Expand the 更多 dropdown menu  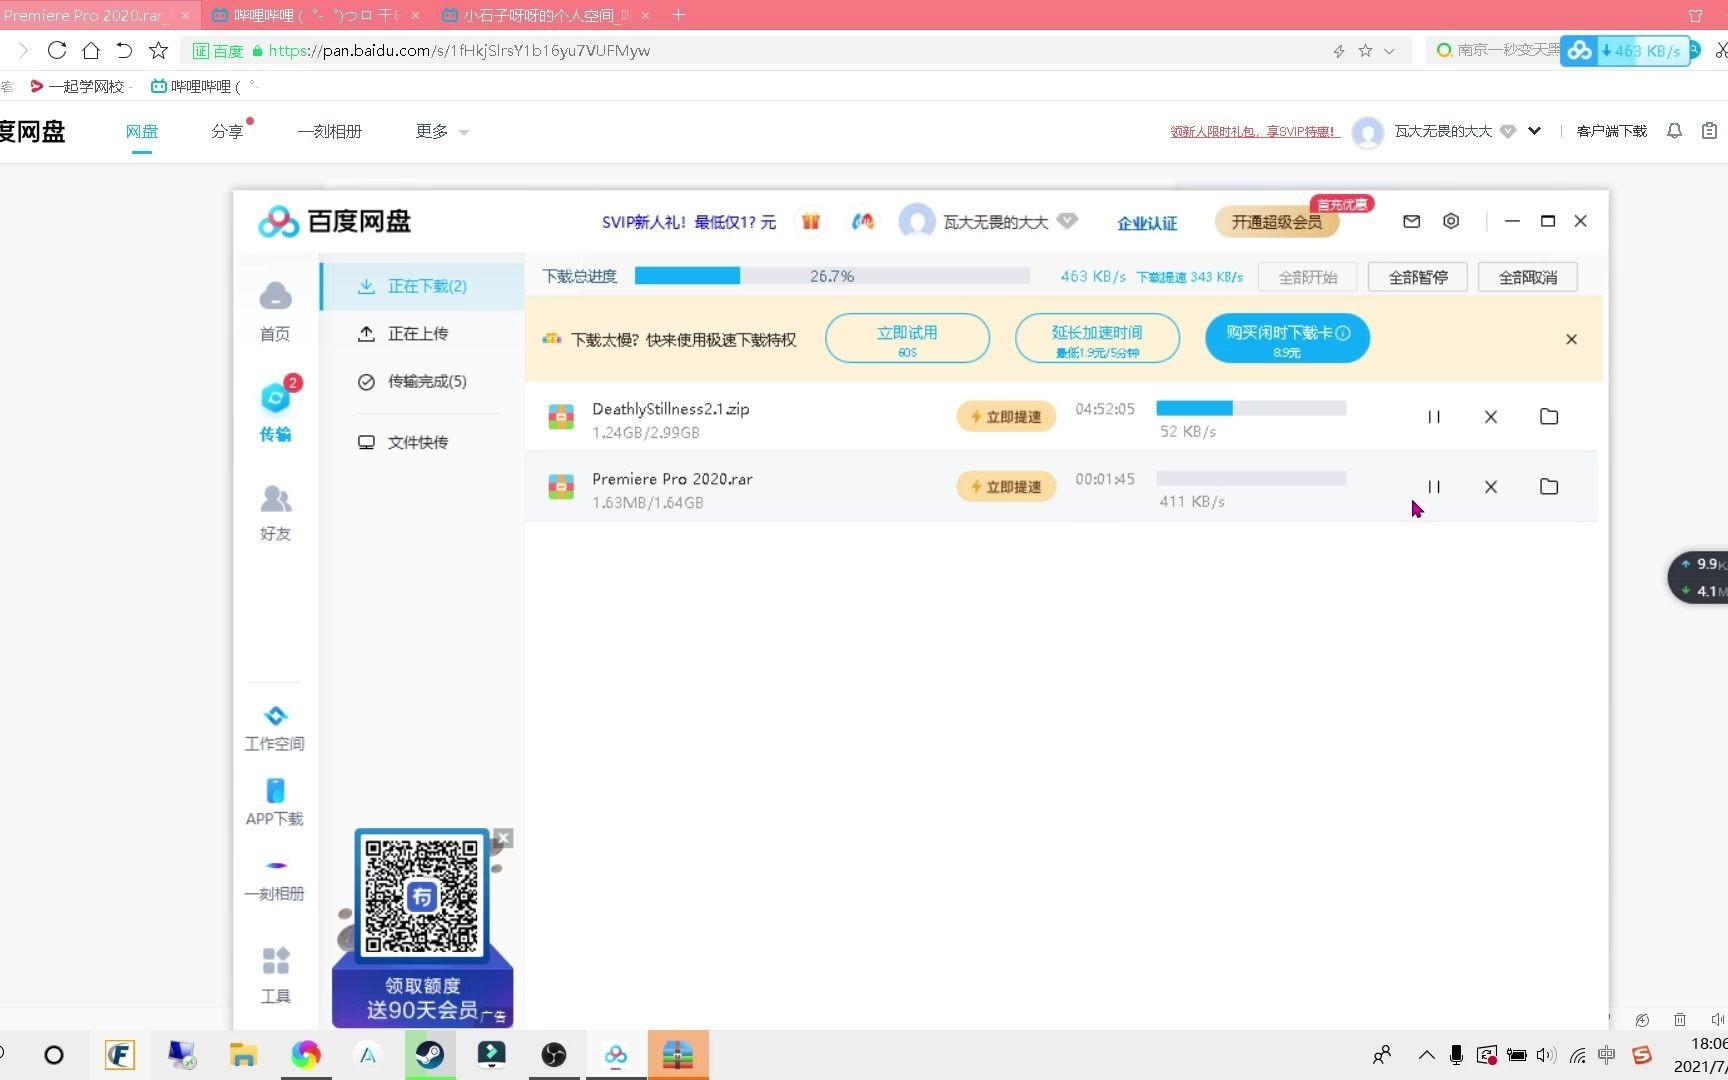click(x=442, y=131)
